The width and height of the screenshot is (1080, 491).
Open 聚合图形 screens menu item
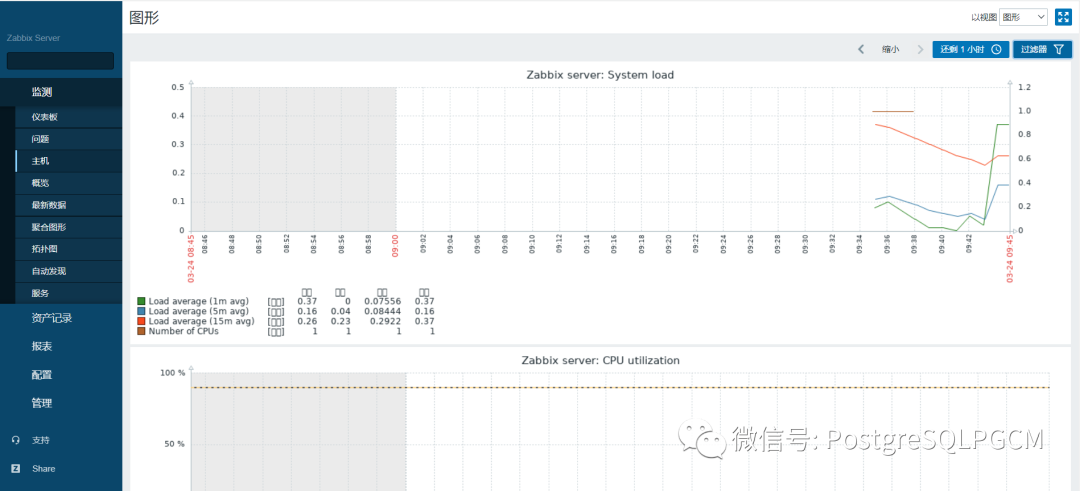click(x=68, y=227)
